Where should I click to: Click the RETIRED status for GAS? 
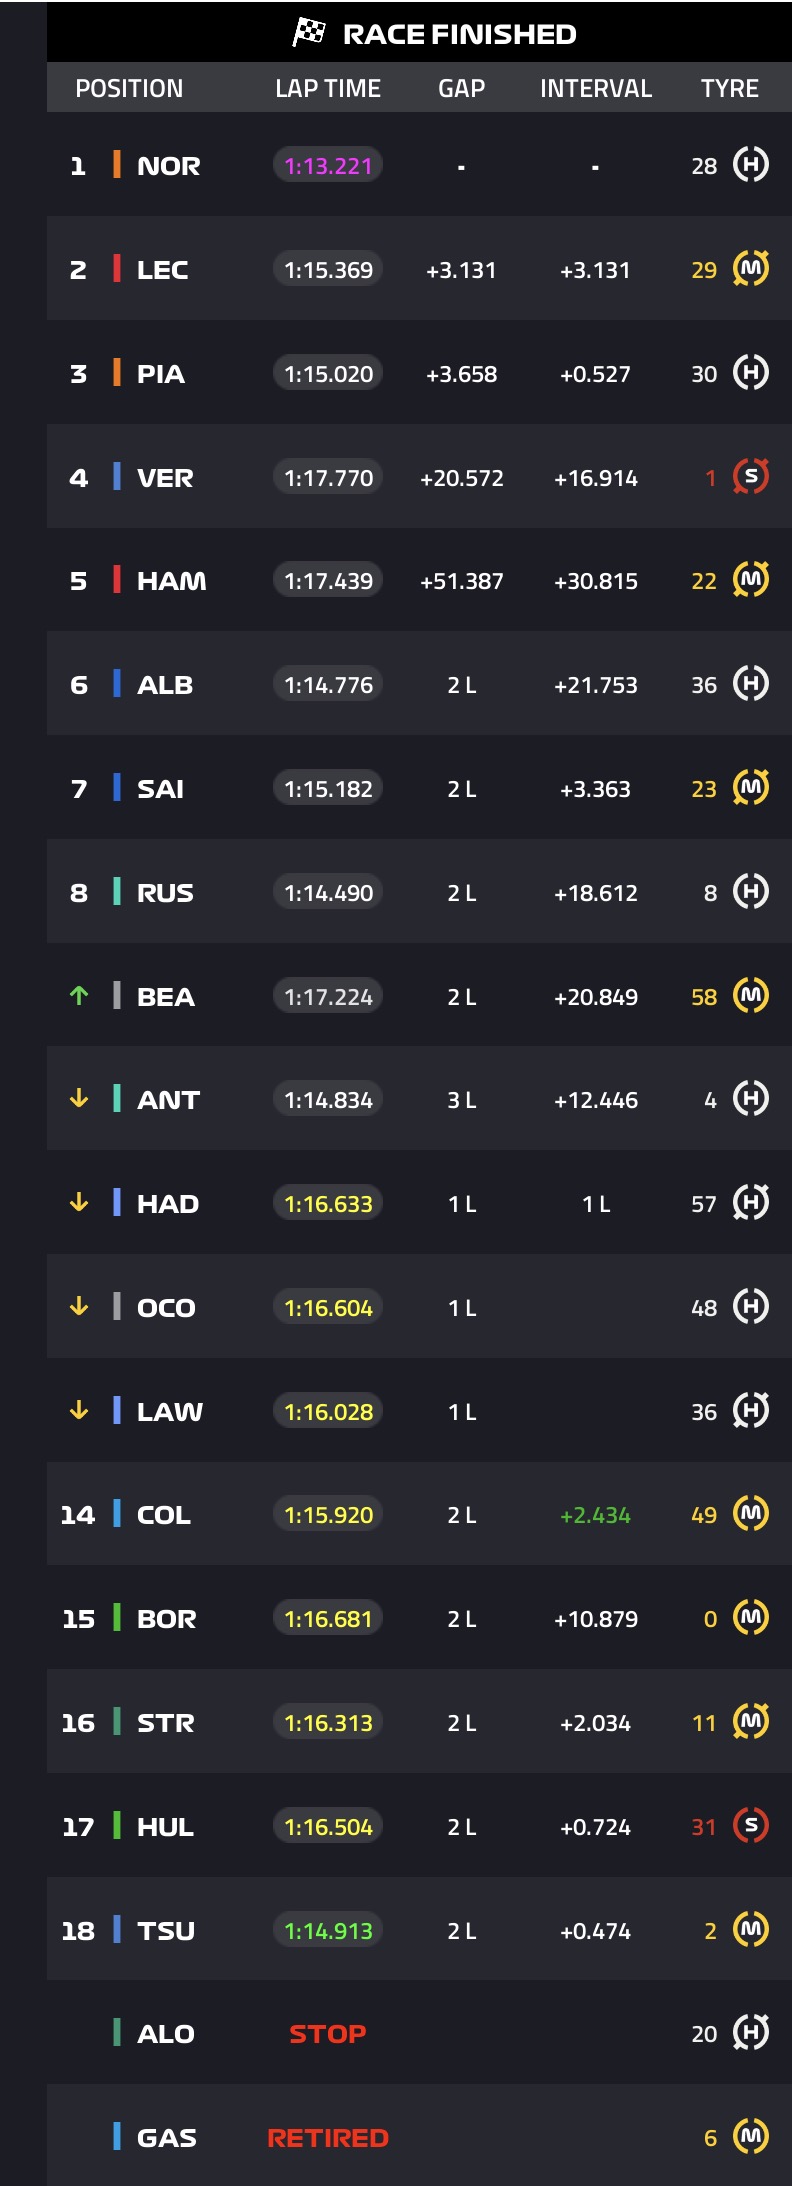pos(328,2138)
